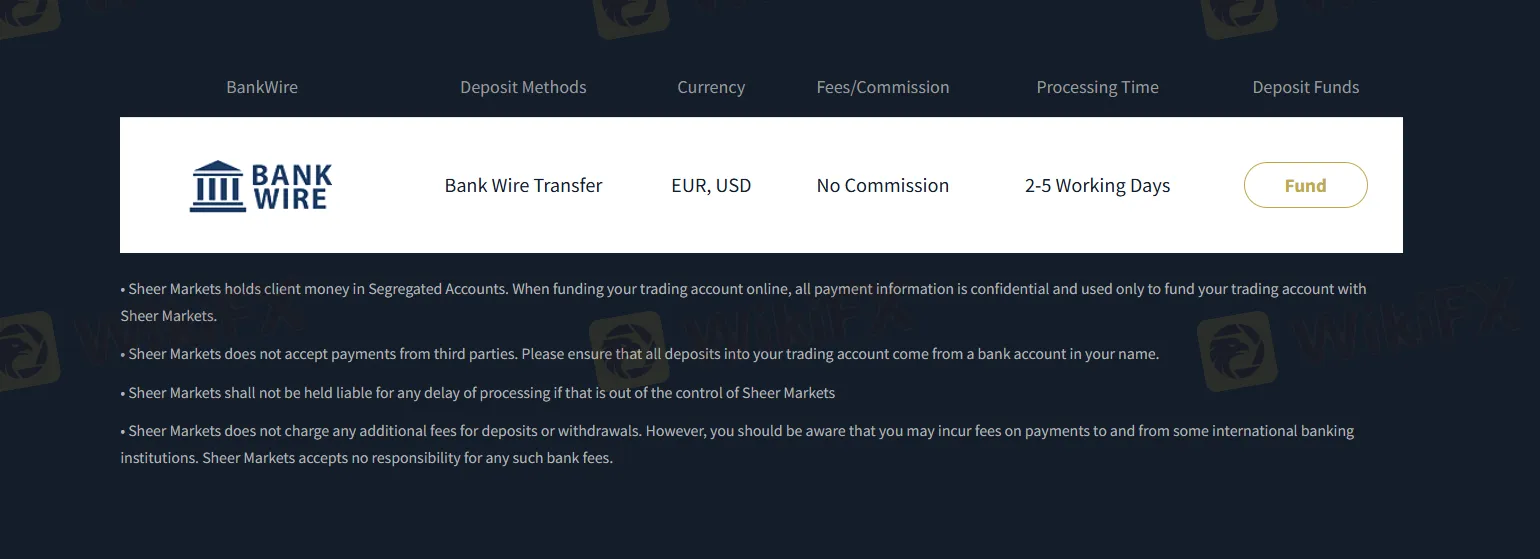Click the bank building pillar icon

pyautogui.click(x=216, y=186)
